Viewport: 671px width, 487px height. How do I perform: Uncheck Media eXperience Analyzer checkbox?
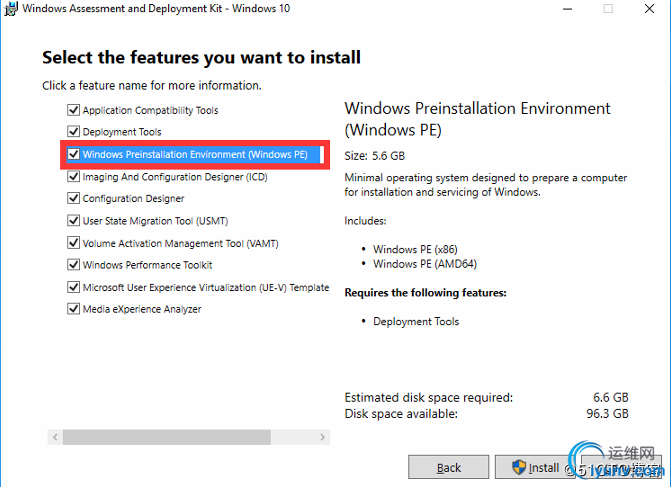73,309
